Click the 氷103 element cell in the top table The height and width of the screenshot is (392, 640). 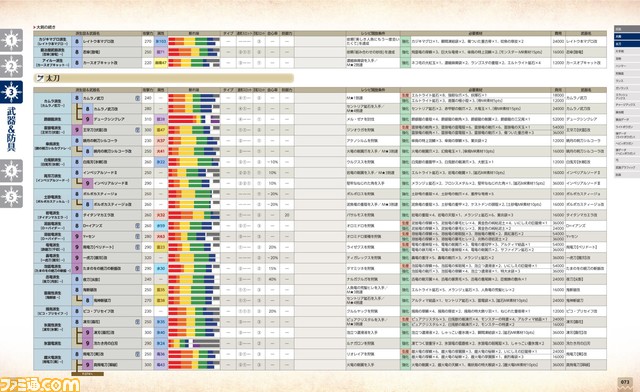click(x=161, y=41)
